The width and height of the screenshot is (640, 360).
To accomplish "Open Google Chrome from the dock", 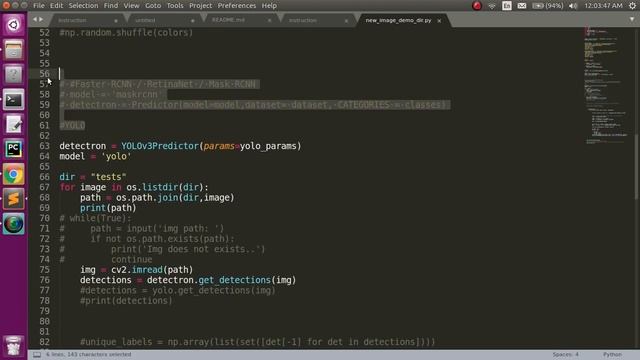I will pyautogui.click(x=13, y=174).
